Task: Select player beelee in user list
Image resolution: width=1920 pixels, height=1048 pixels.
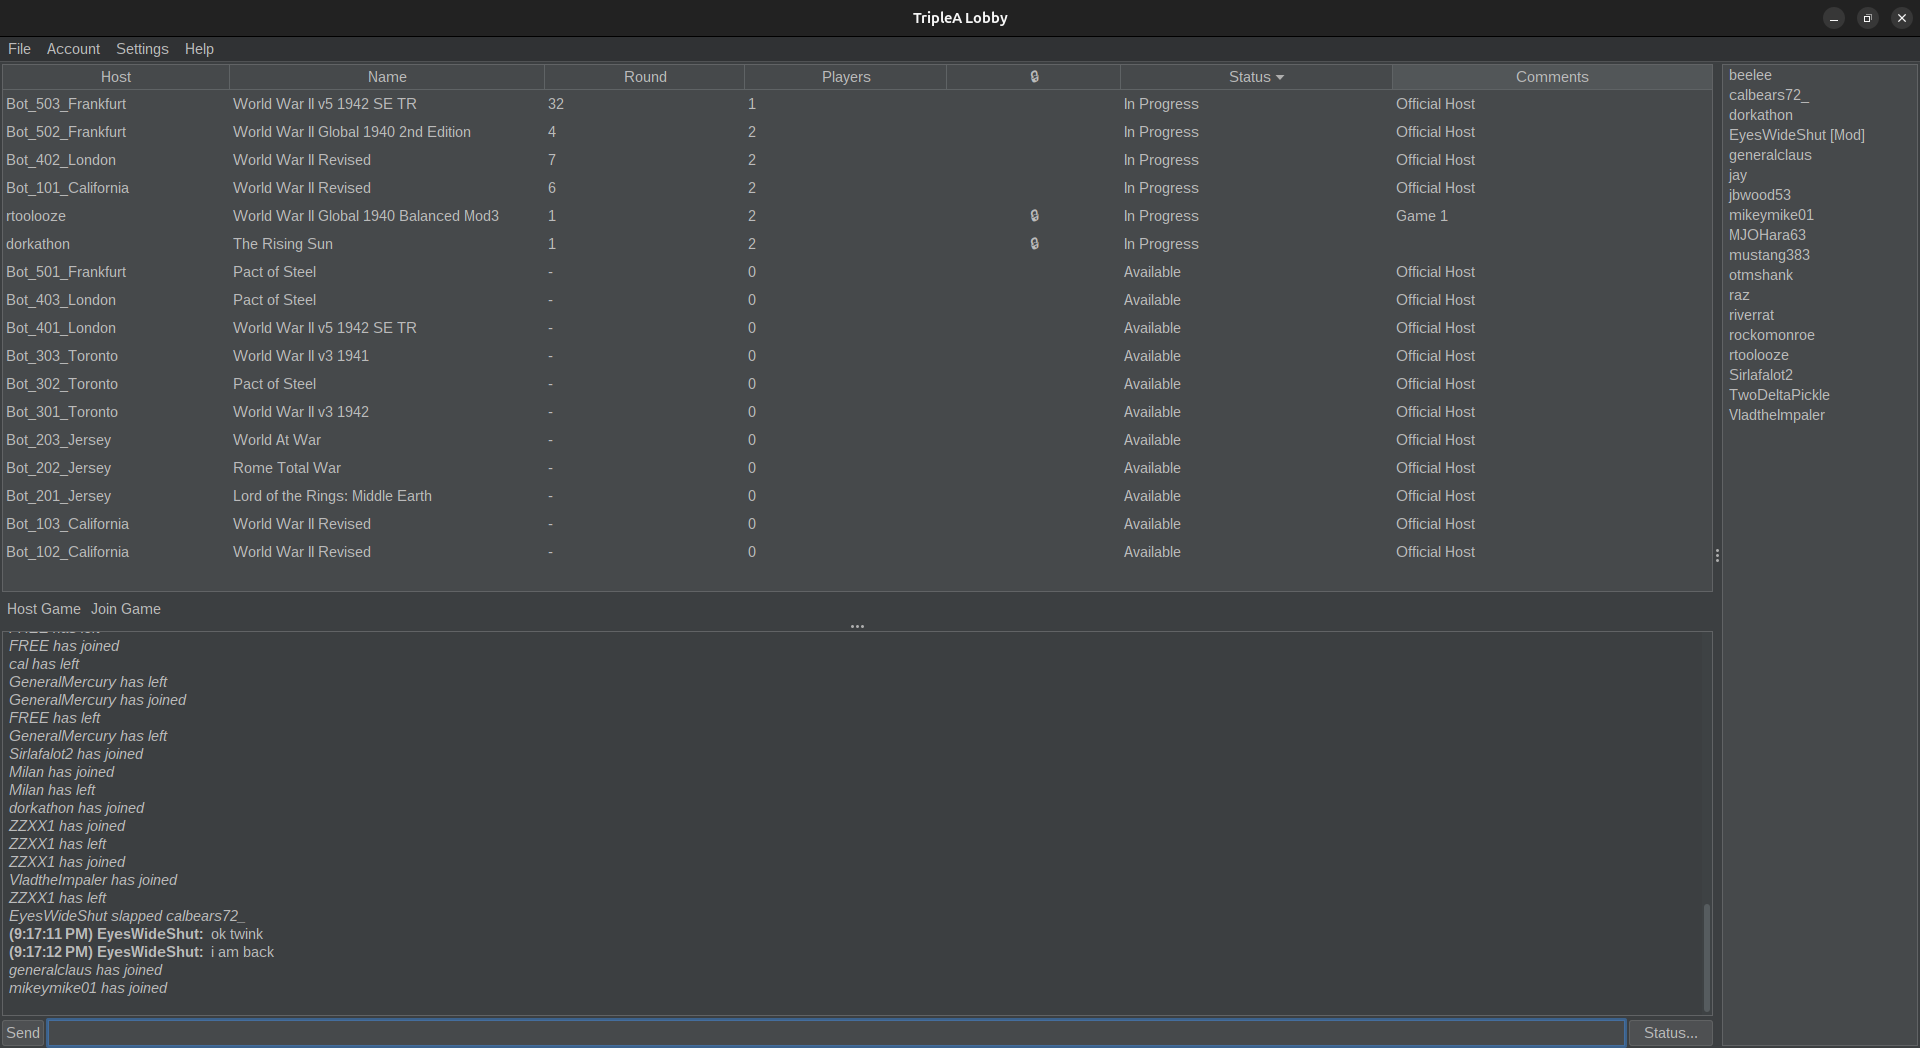Action: pos(1750,75)
